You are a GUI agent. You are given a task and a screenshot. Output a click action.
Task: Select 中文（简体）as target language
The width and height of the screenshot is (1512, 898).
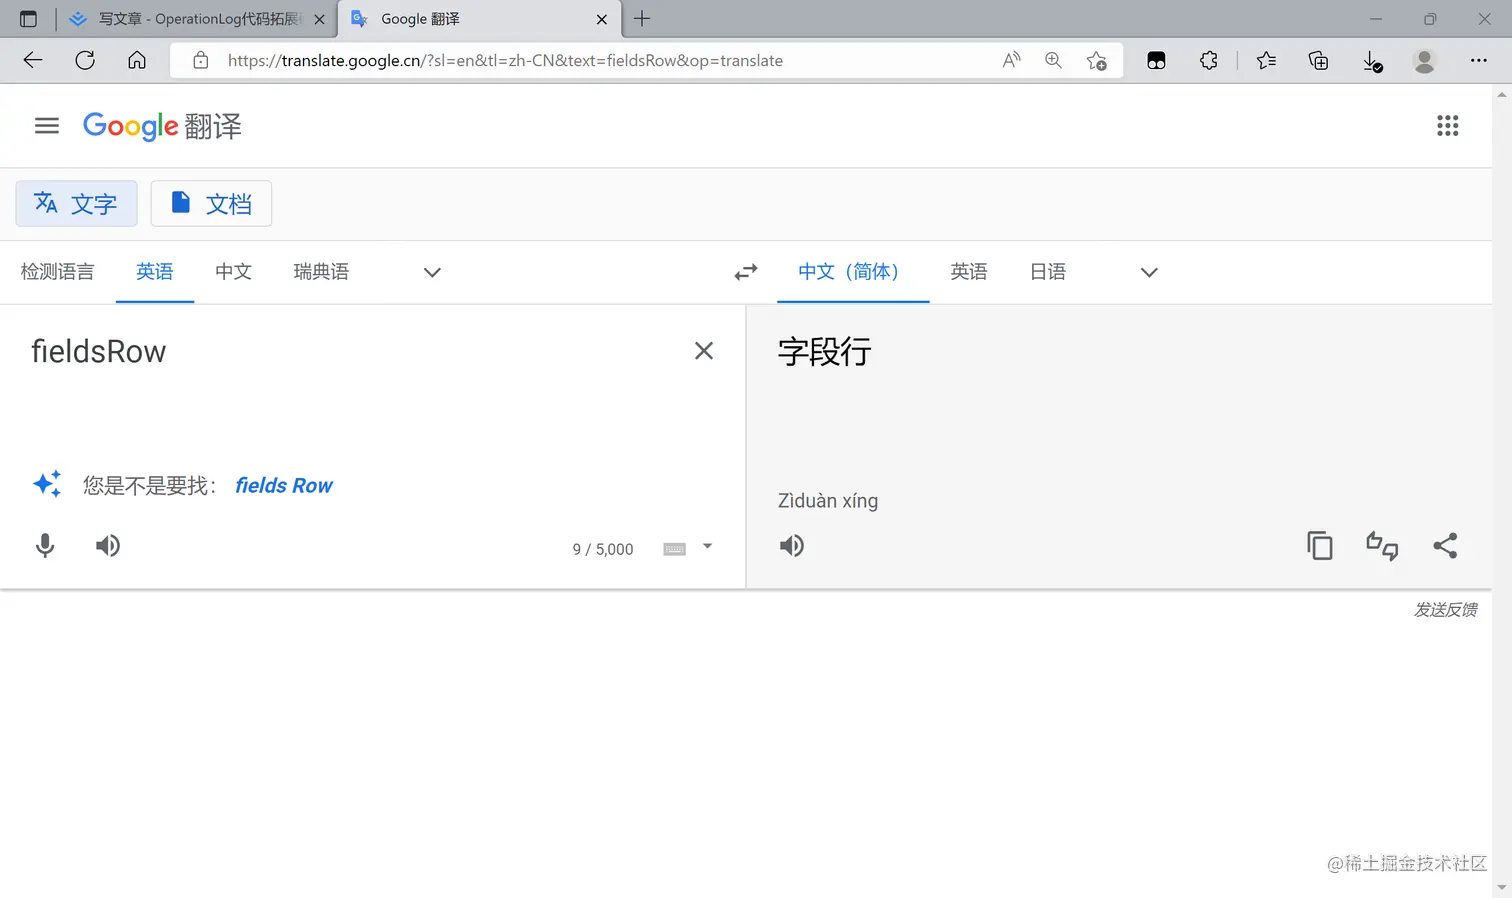pyautogui.click(x=853, y=272)
